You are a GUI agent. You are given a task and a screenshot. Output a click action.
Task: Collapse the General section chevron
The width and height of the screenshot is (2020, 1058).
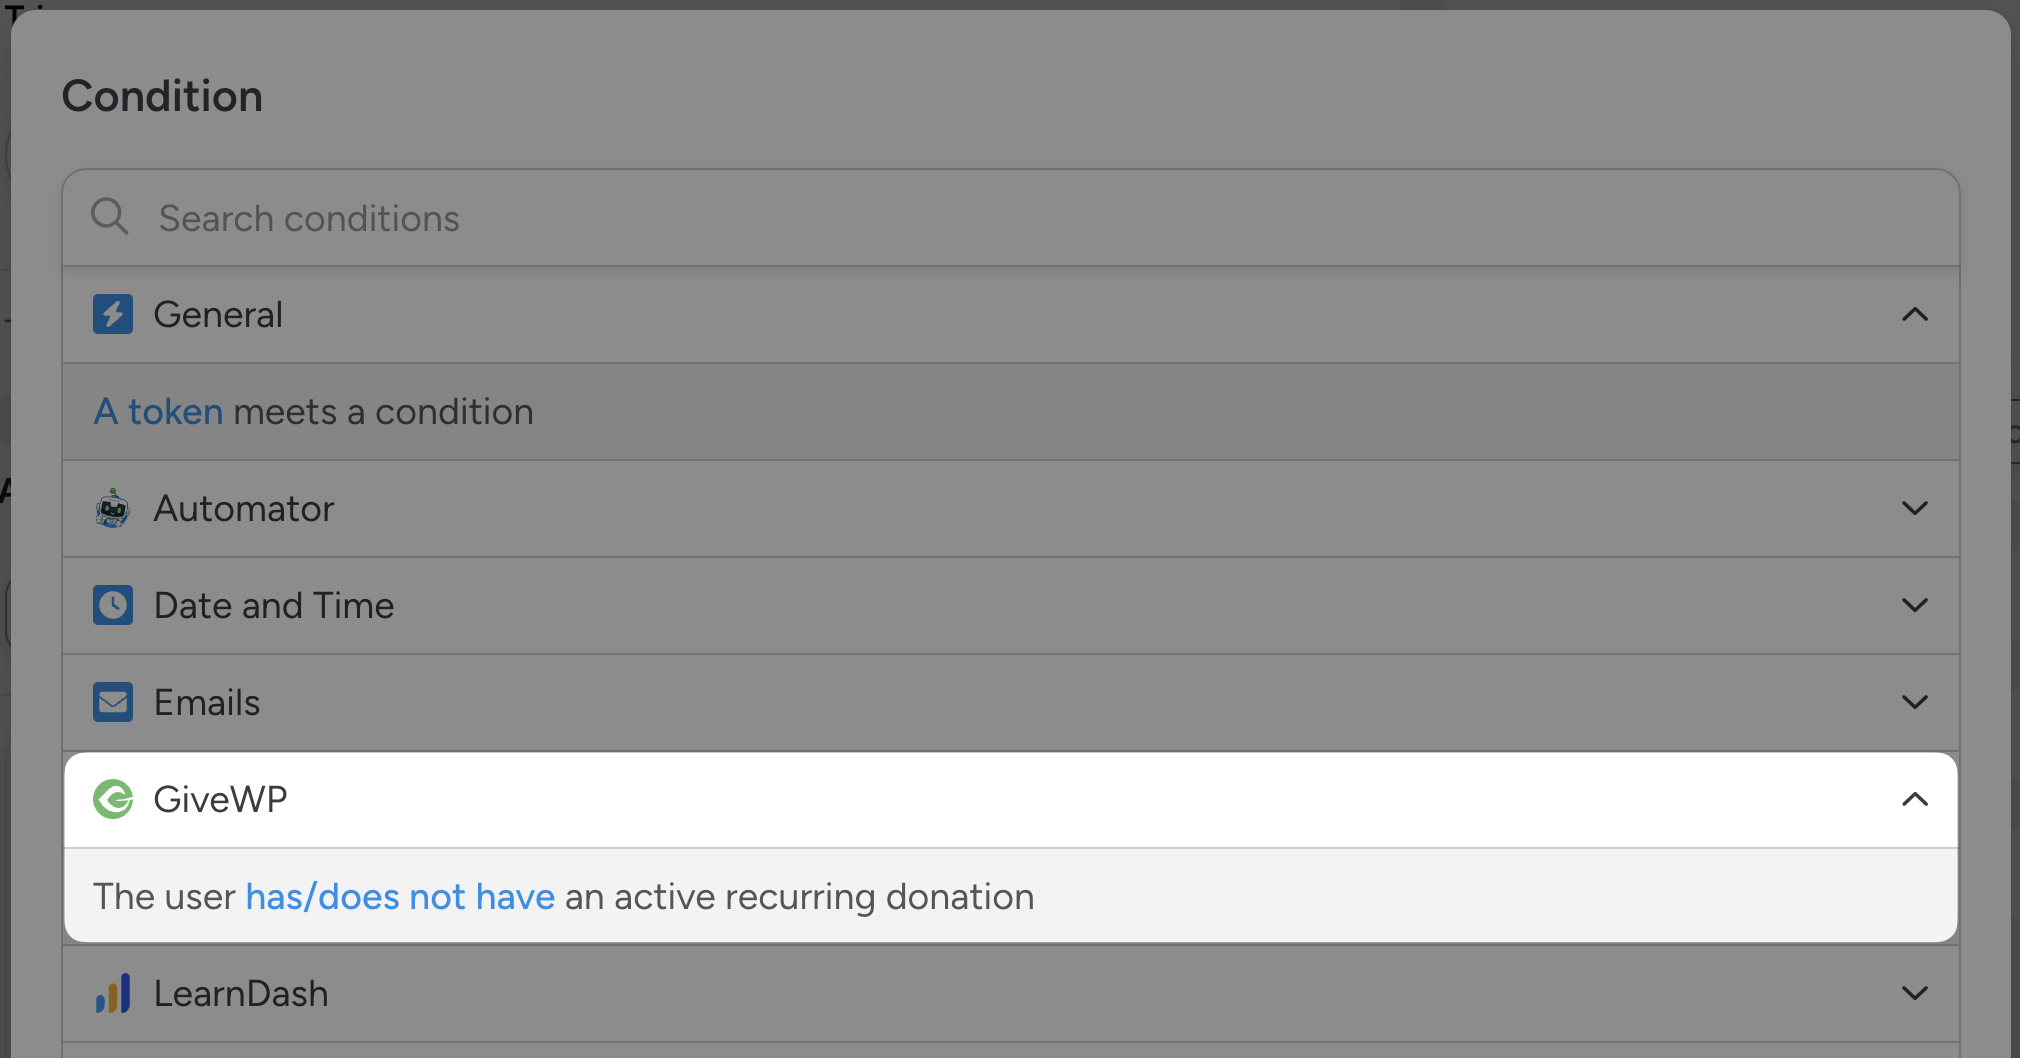click(x=1914, y=315)
